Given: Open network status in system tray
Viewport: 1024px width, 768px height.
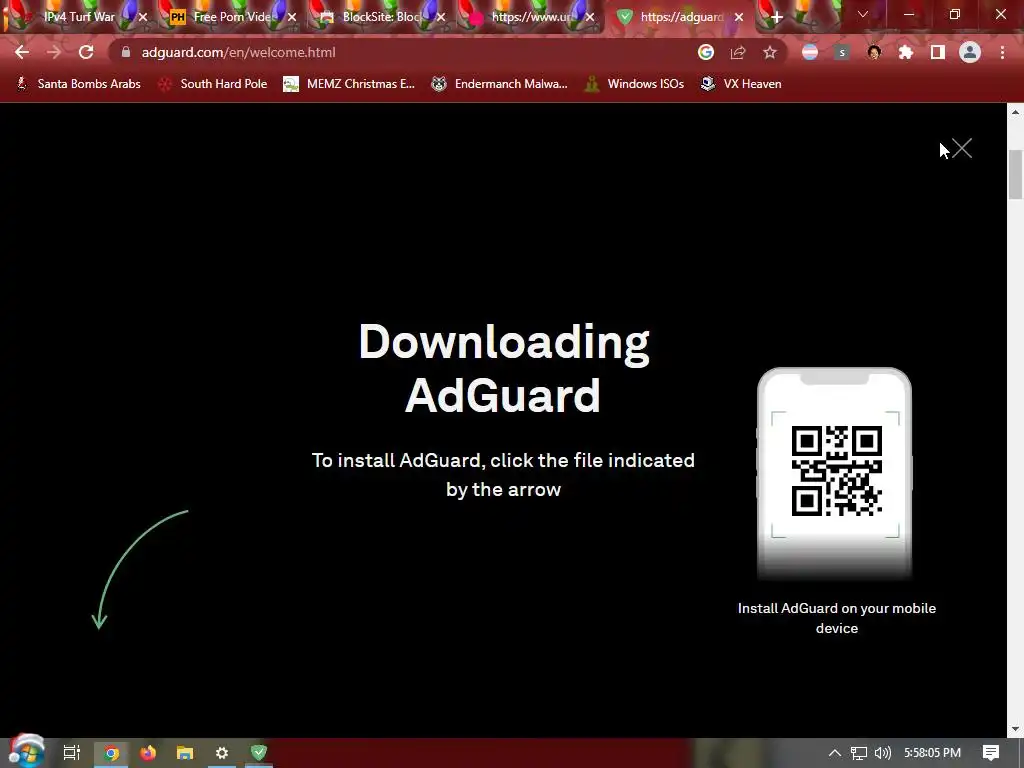Looking at the screenshot, I should coord(859,753).
